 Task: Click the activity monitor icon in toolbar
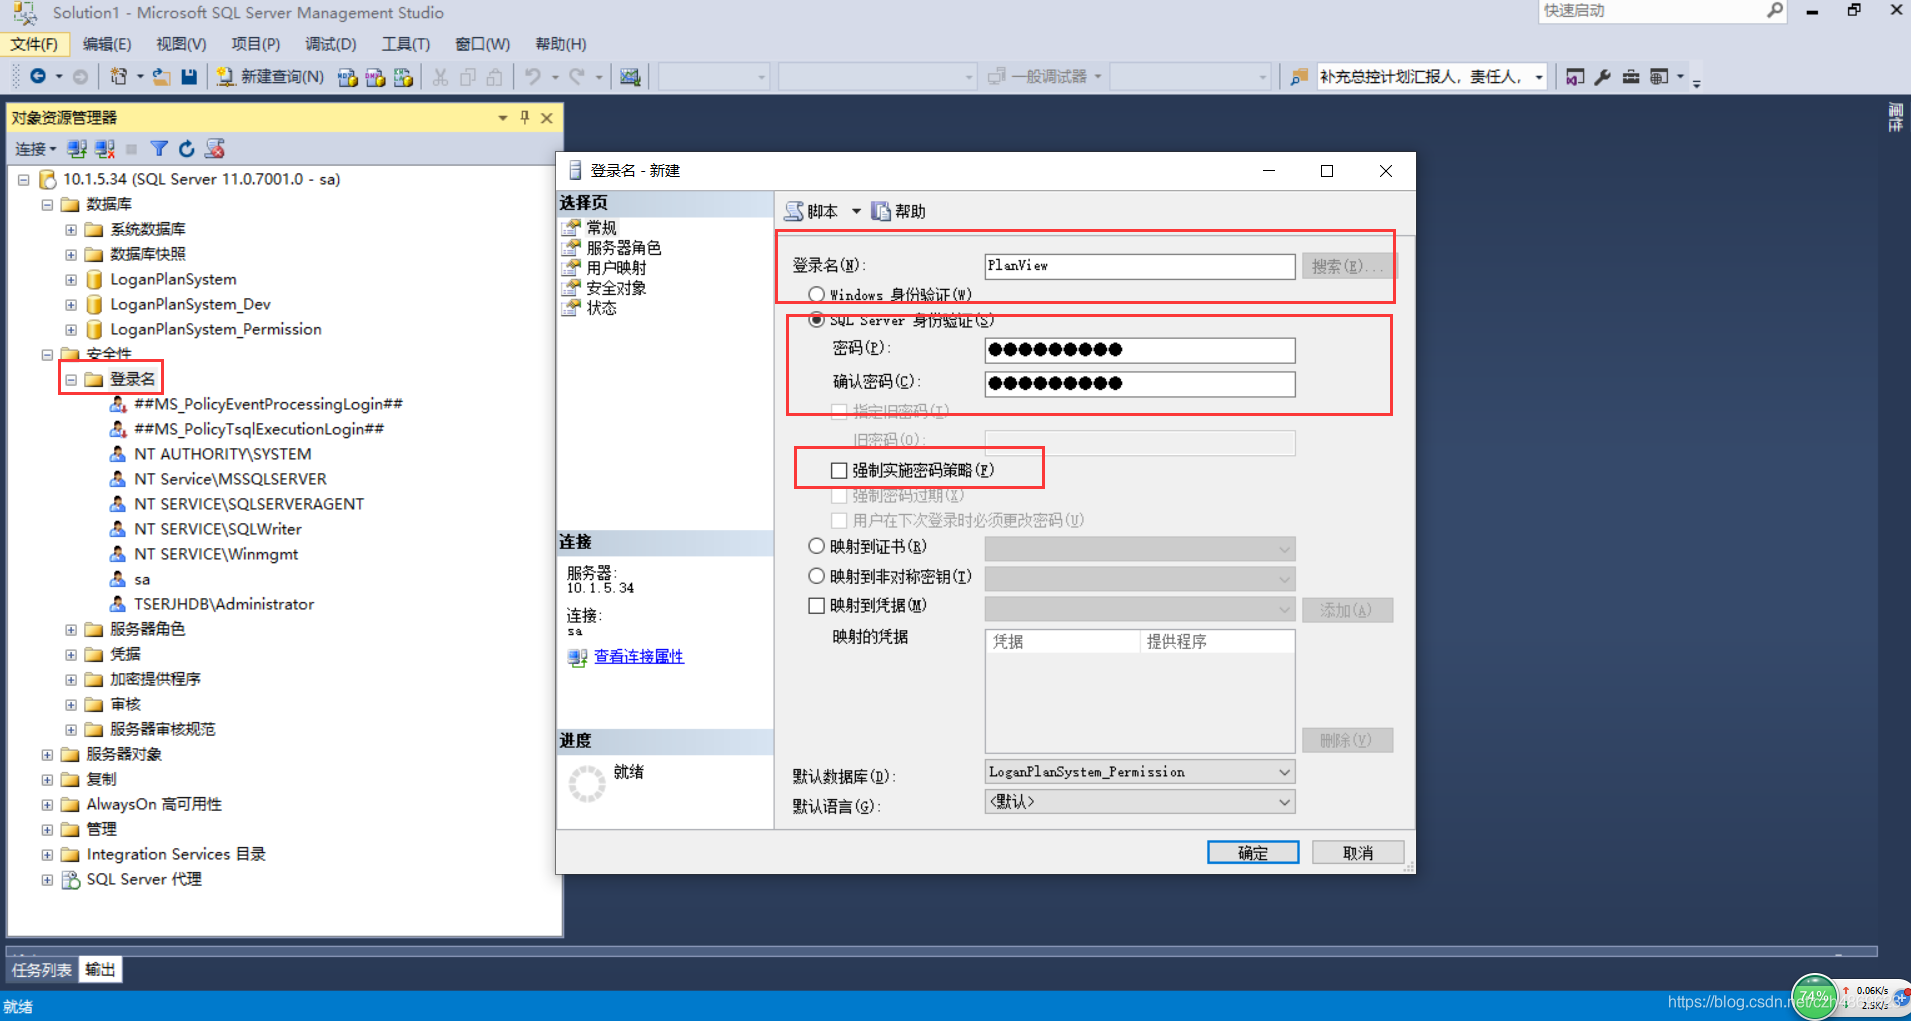click(x=630, y=77)
